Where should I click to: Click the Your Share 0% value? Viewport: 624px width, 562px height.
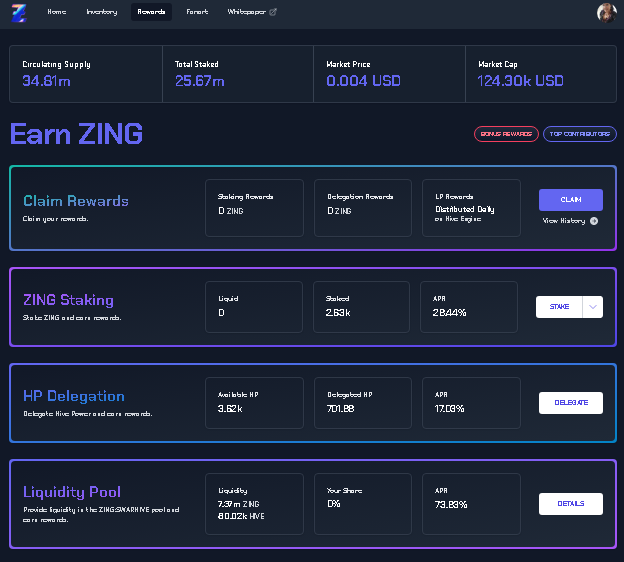click(x=333, y=504)
